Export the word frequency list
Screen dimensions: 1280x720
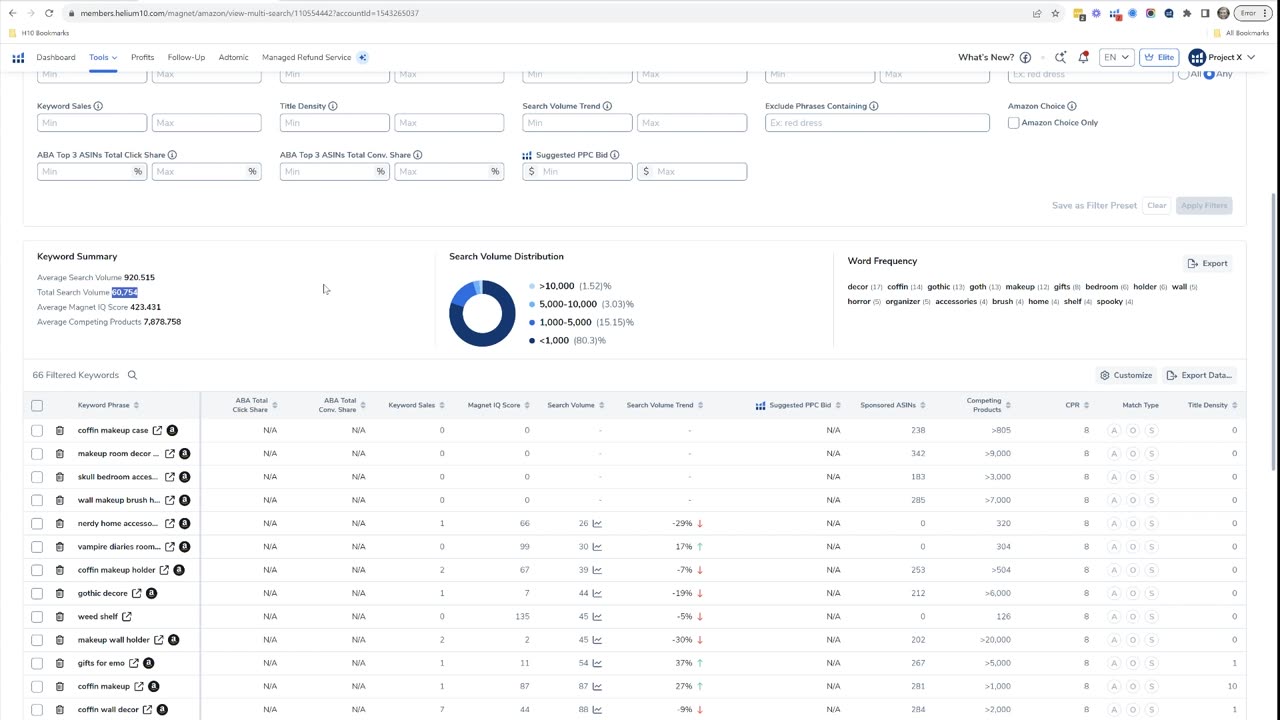pyautogui.click(x=1208, y=263)
